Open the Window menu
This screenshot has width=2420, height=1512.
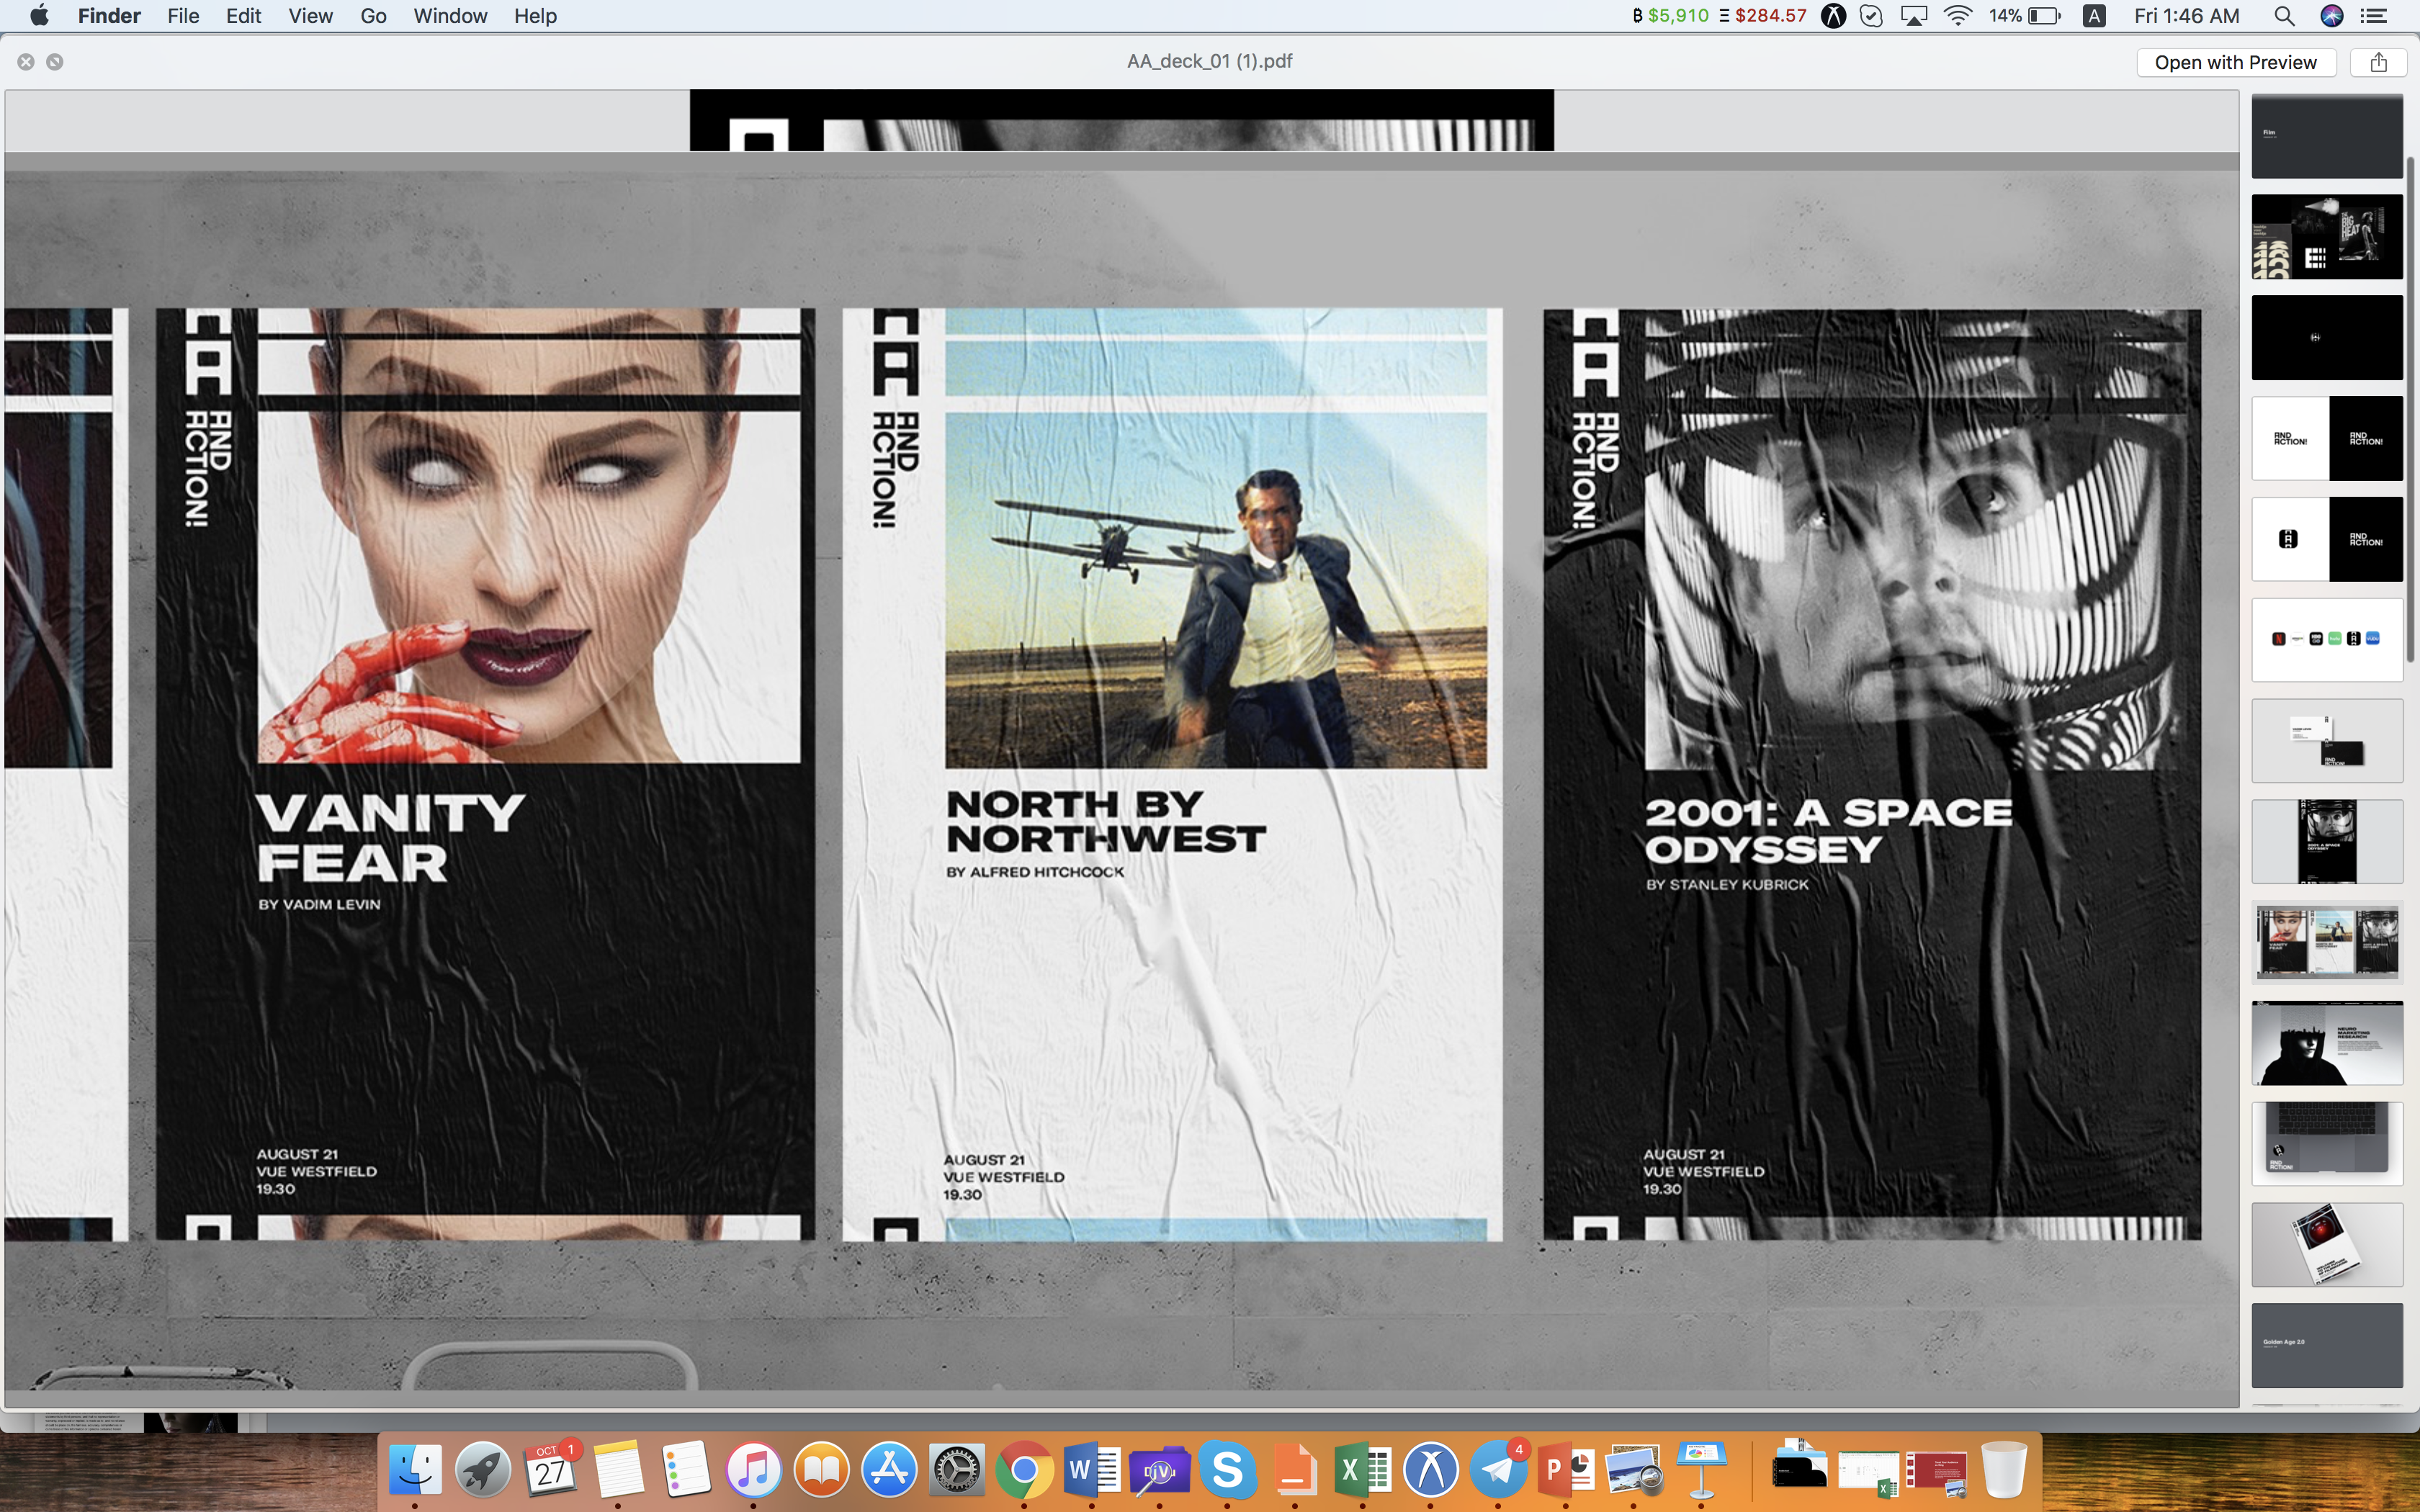(450, 16)
